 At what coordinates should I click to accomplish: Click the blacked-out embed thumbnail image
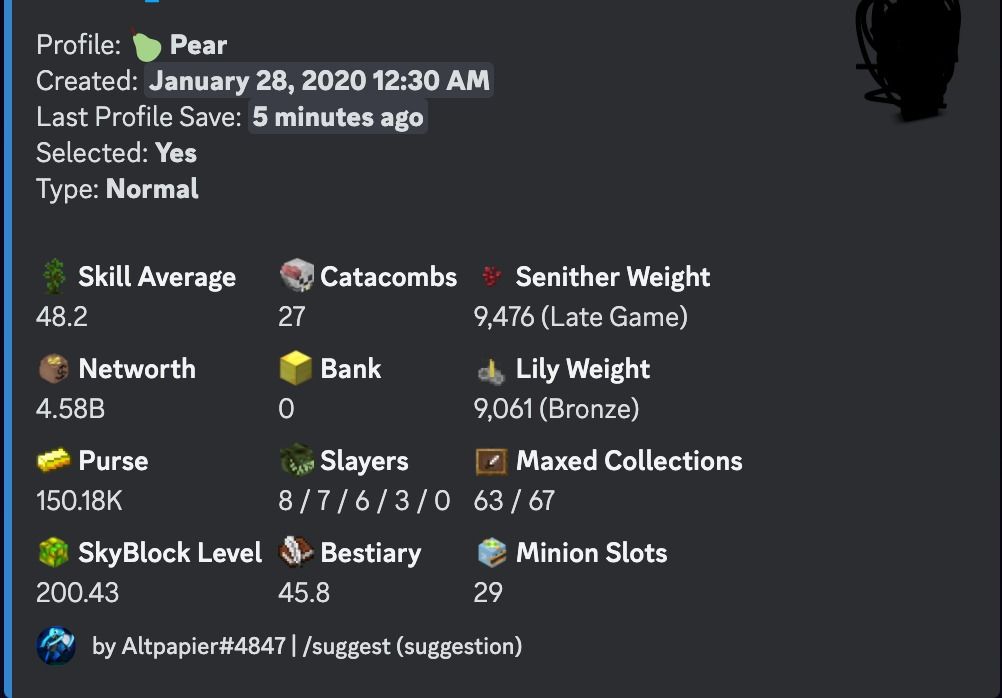click(x=908, y=55)
